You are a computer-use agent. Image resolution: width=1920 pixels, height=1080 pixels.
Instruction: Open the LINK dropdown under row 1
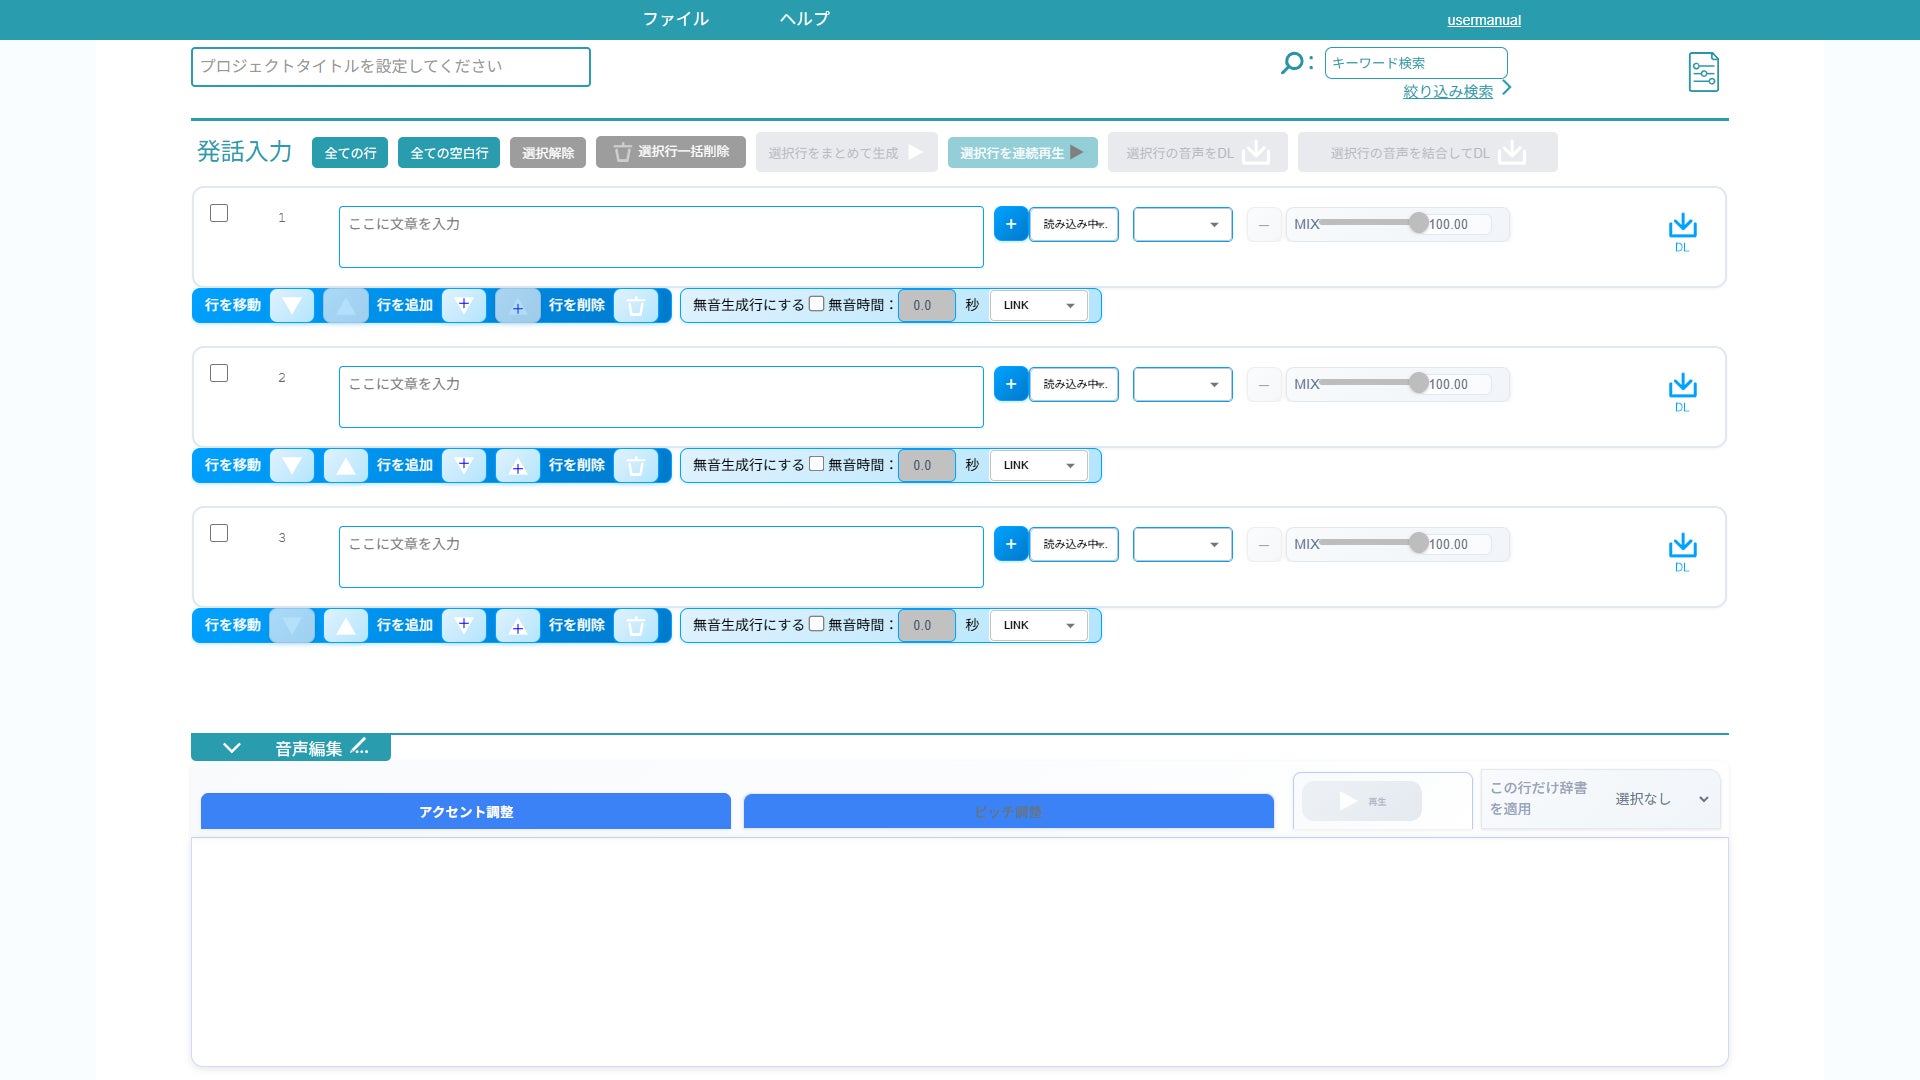click(x=1038, y=306)
